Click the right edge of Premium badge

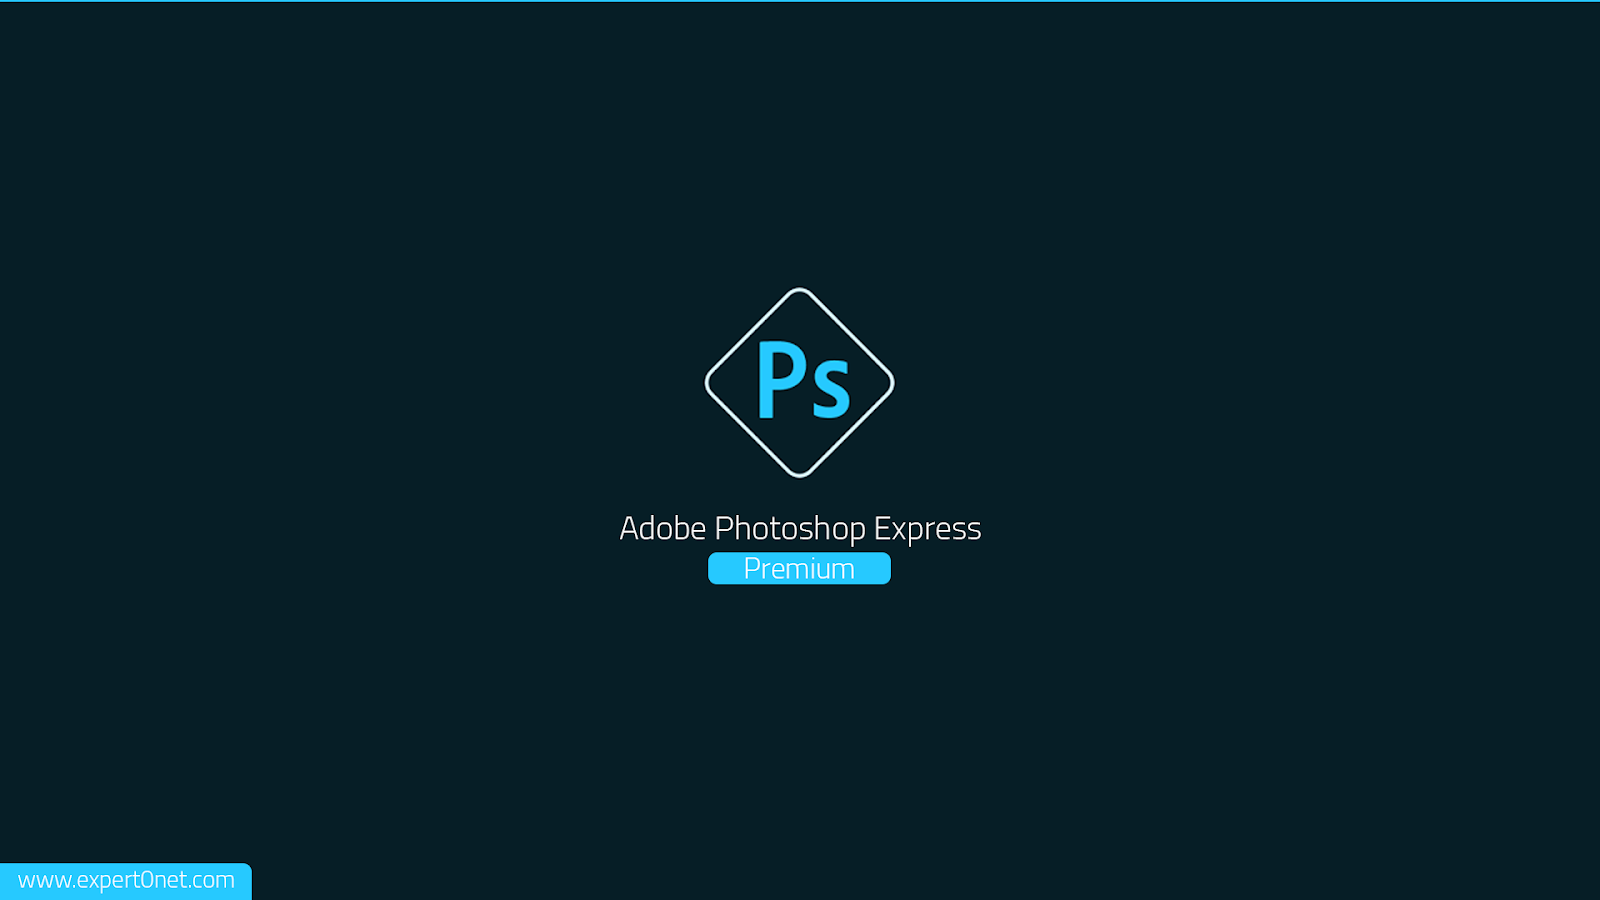887,568
